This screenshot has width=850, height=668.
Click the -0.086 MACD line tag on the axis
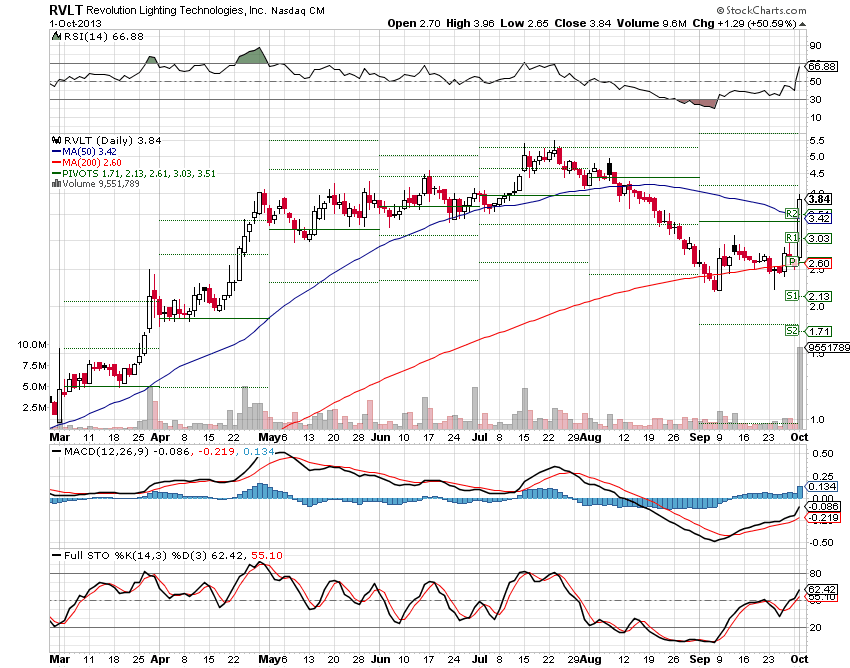pos(823,506)
